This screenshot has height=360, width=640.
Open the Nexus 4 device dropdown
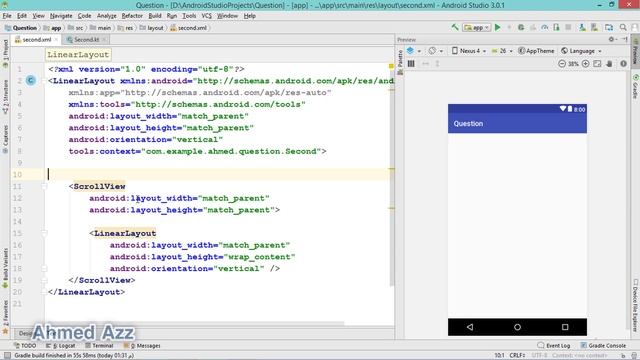coord(469,51)
